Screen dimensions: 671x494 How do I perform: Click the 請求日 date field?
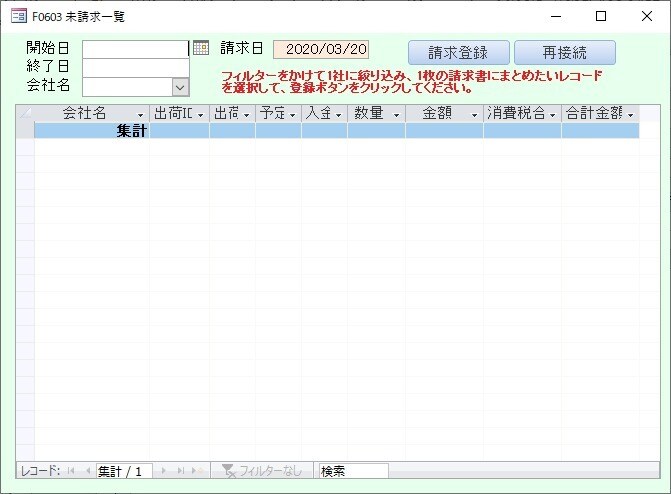pyautogui.click(x=321, y=49)
